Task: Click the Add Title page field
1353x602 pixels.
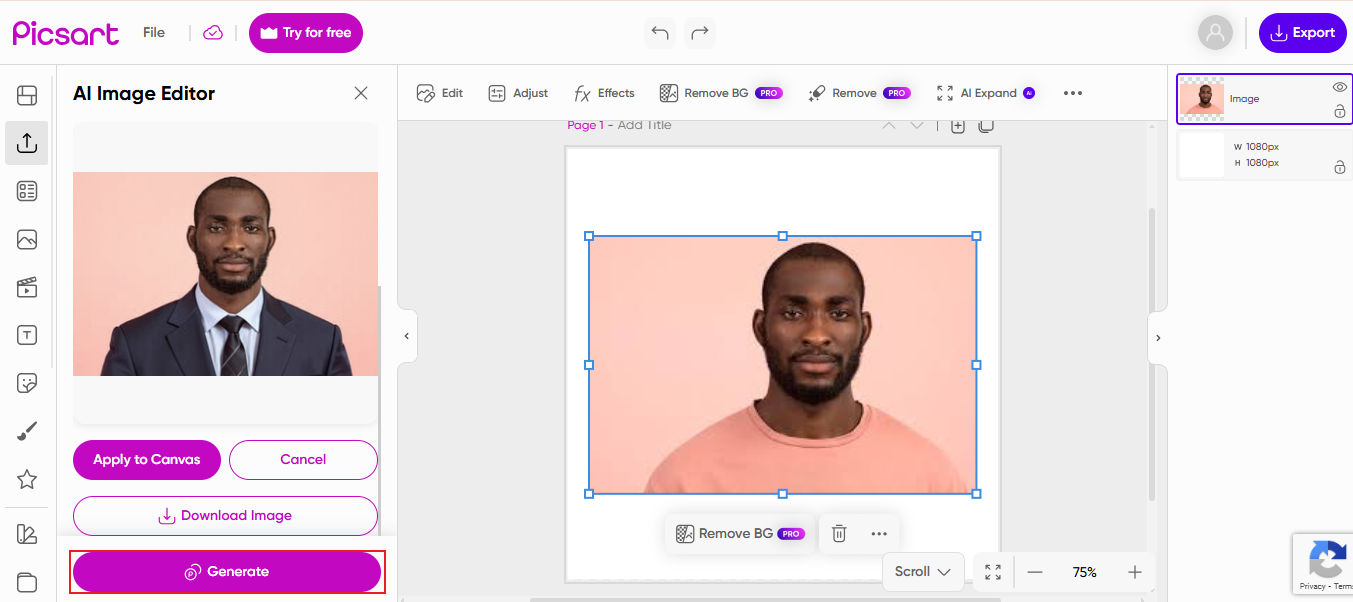Action: click(645, 125)
